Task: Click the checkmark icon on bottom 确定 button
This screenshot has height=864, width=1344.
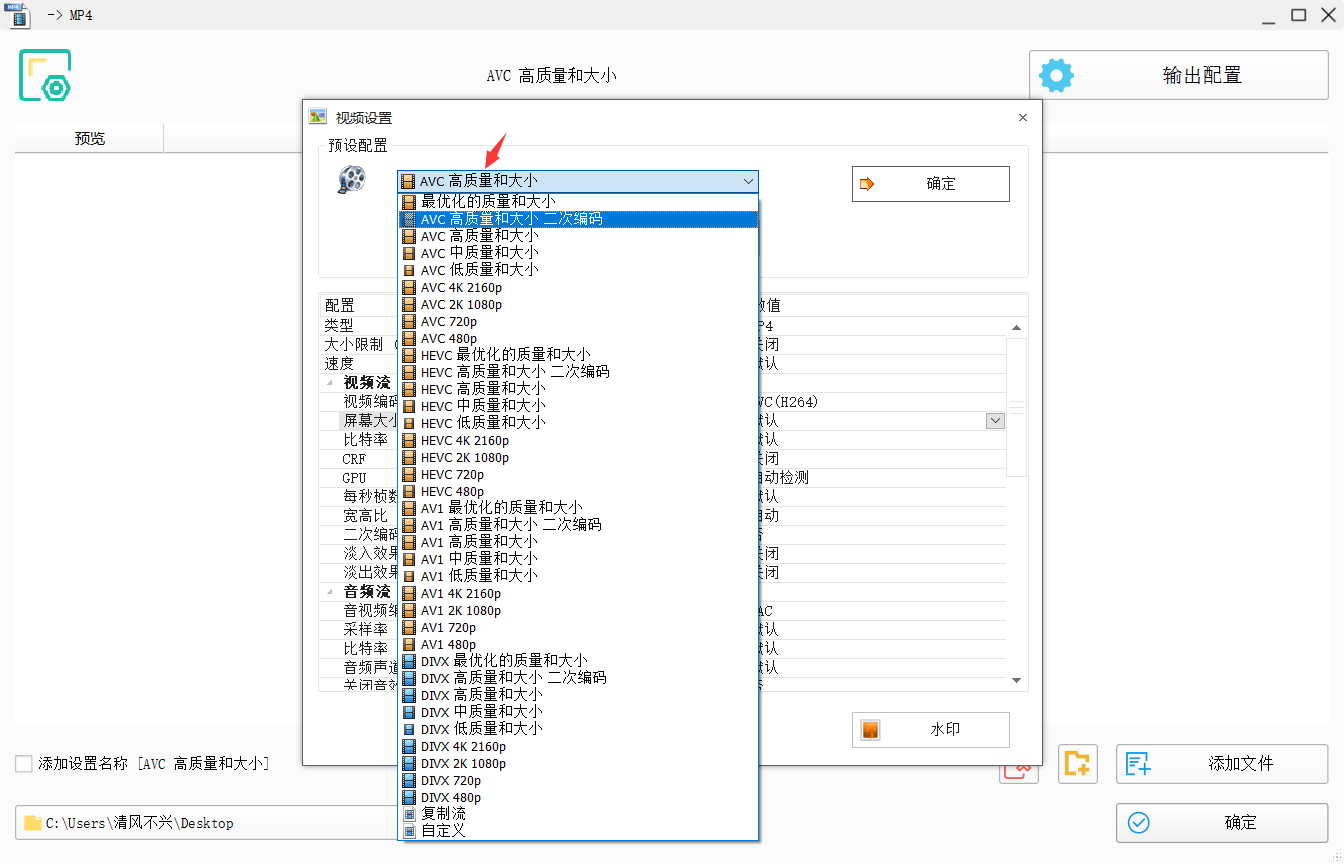Action: [1138, 823]
